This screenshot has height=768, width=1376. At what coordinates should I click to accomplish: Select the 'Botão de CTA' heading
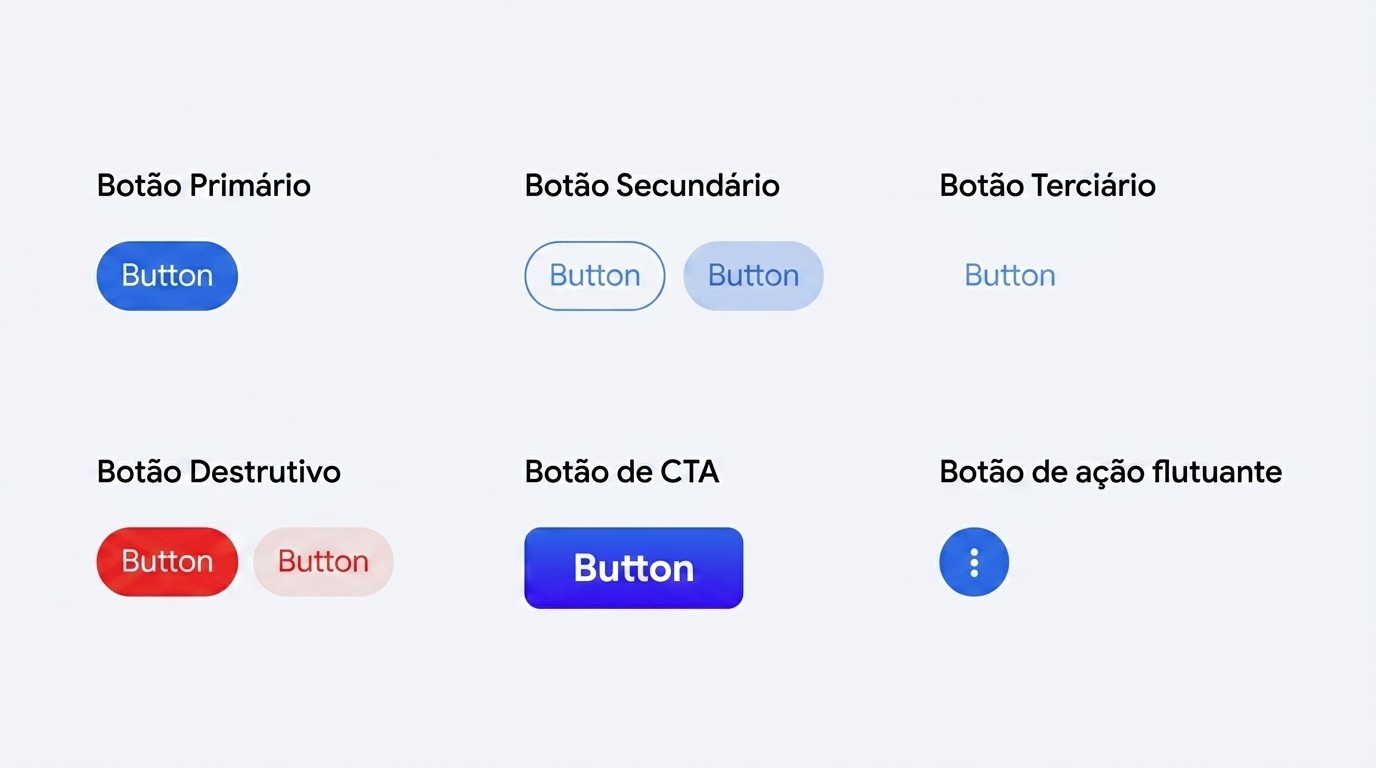point(622,471)
